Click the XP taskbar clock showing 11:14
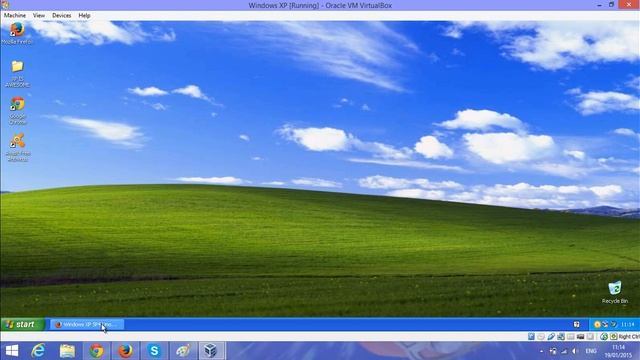640x360 pixels. point(627,324)
